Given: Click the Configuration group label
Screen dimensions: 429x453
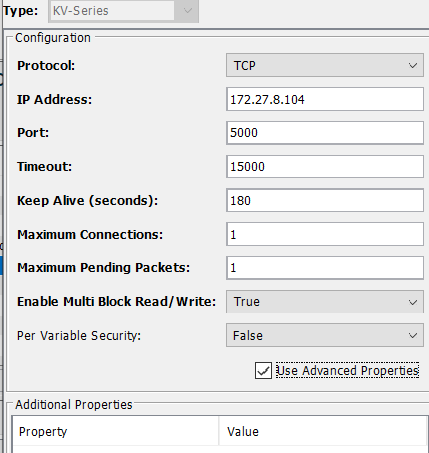Looking at the screenshot, I should point(53,38).
